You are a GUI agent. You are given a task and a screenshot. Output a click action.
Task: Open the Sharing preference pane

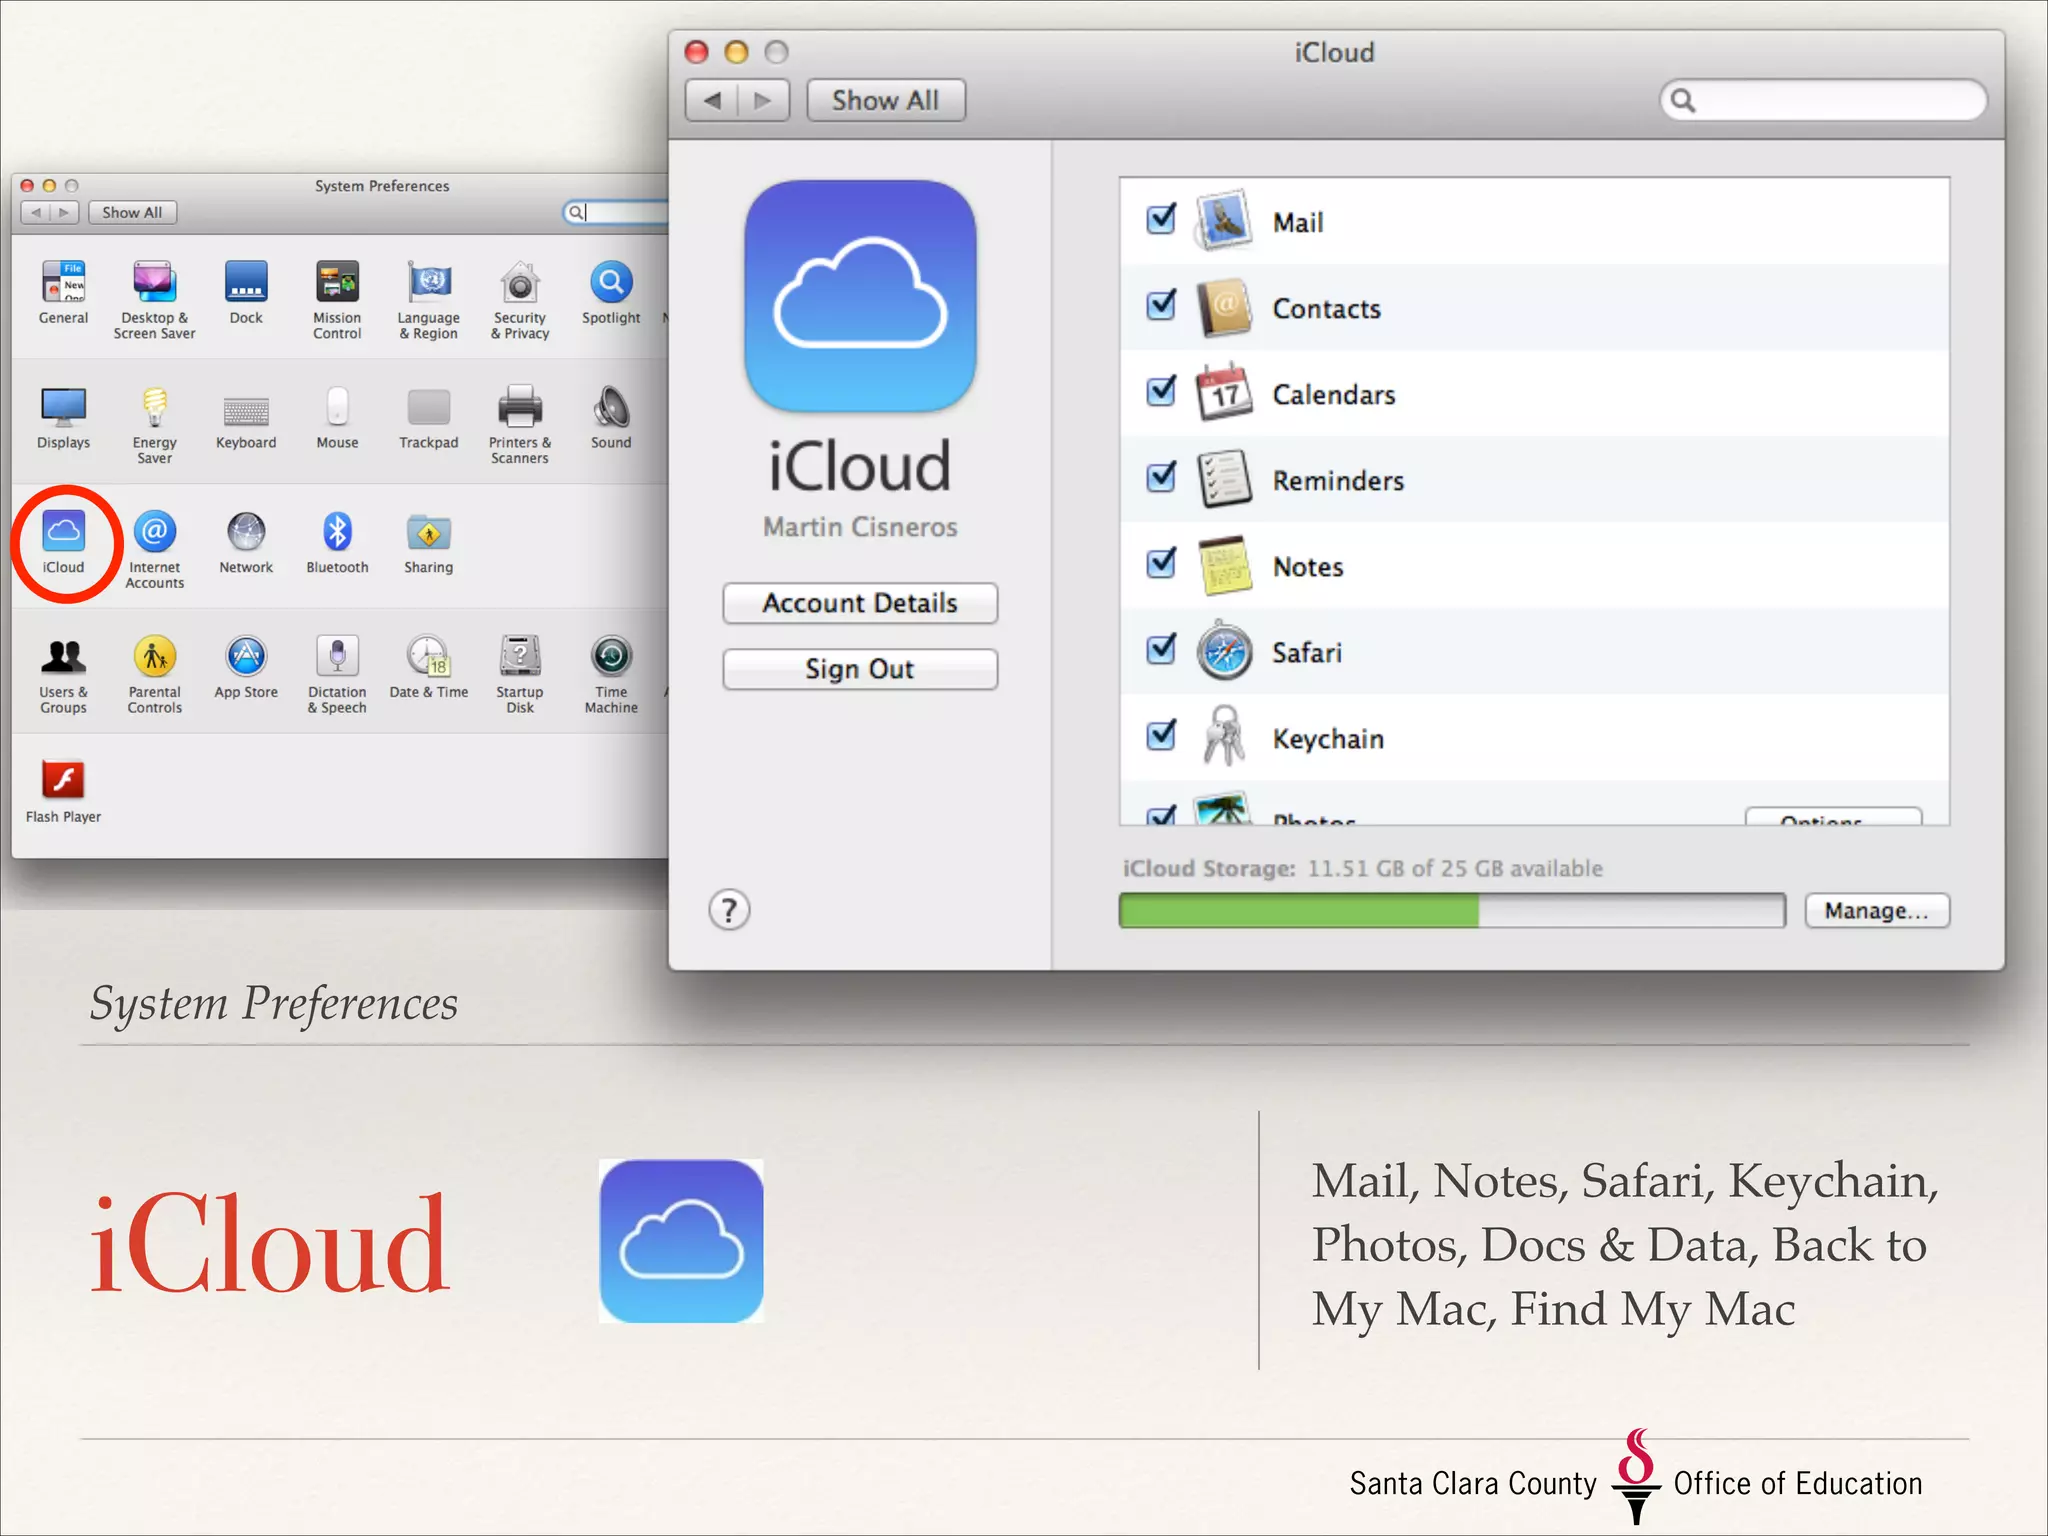pyautogui.click(x=429, y=542)
